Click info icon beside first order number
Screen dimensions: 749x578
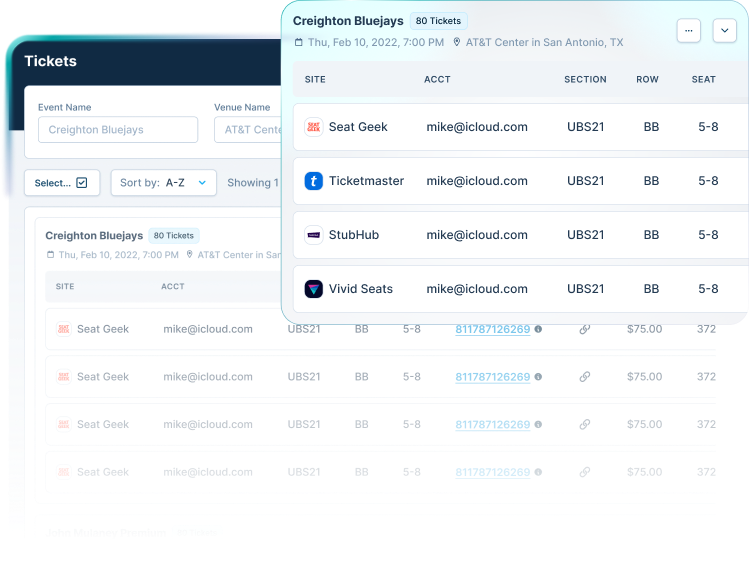pyautogui.click(x=538, y=329)
